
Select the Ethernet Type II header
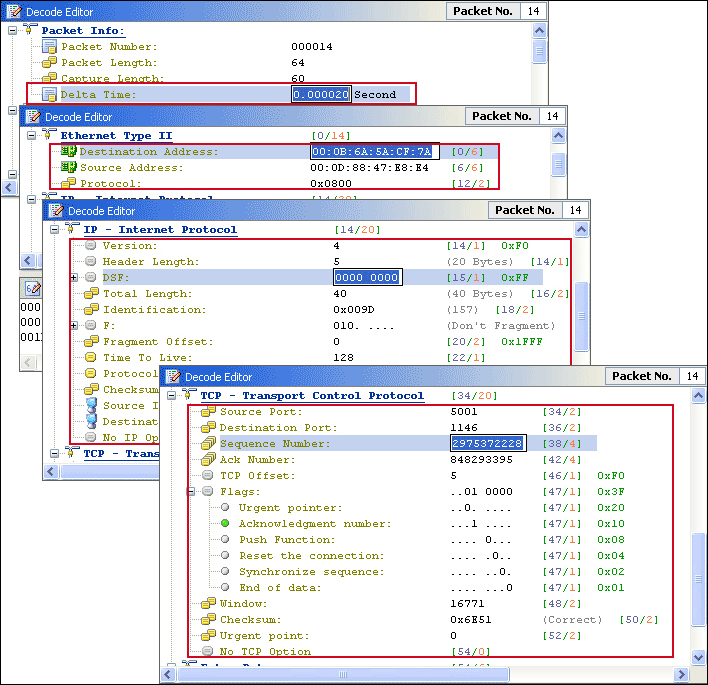coord(116,135)
